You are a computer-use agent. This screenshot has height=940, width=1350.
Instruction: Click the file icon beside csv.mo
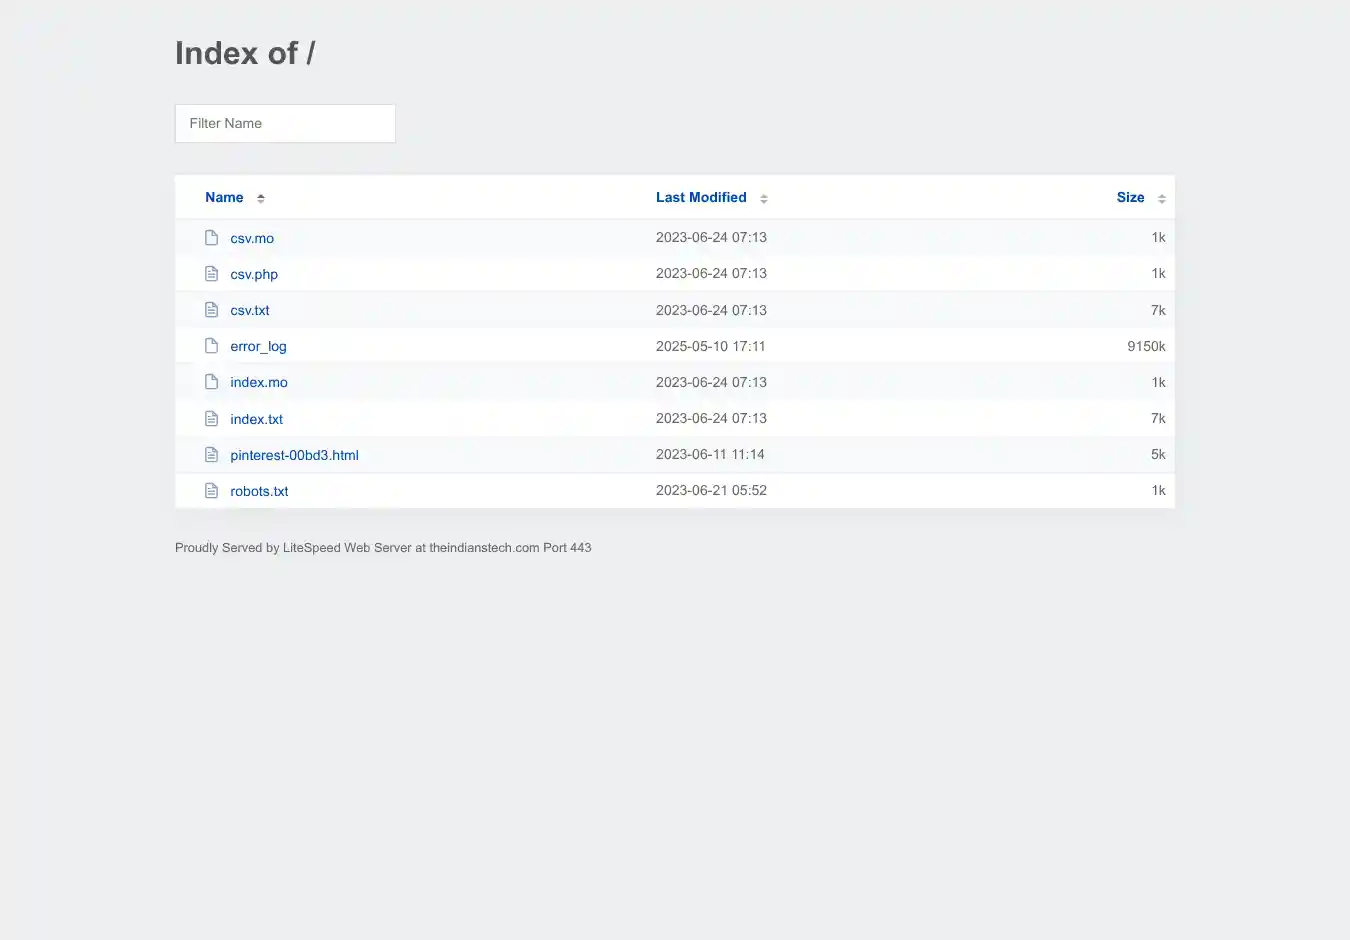[x=211, y=238]
